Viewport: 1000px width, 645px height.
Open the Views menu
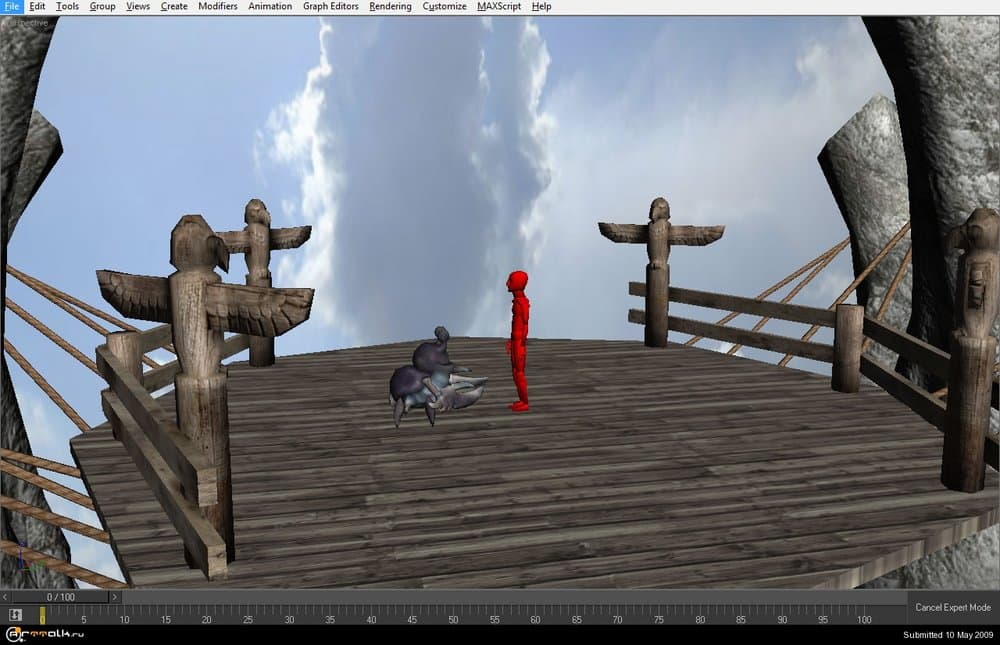(x=138, y=6)
